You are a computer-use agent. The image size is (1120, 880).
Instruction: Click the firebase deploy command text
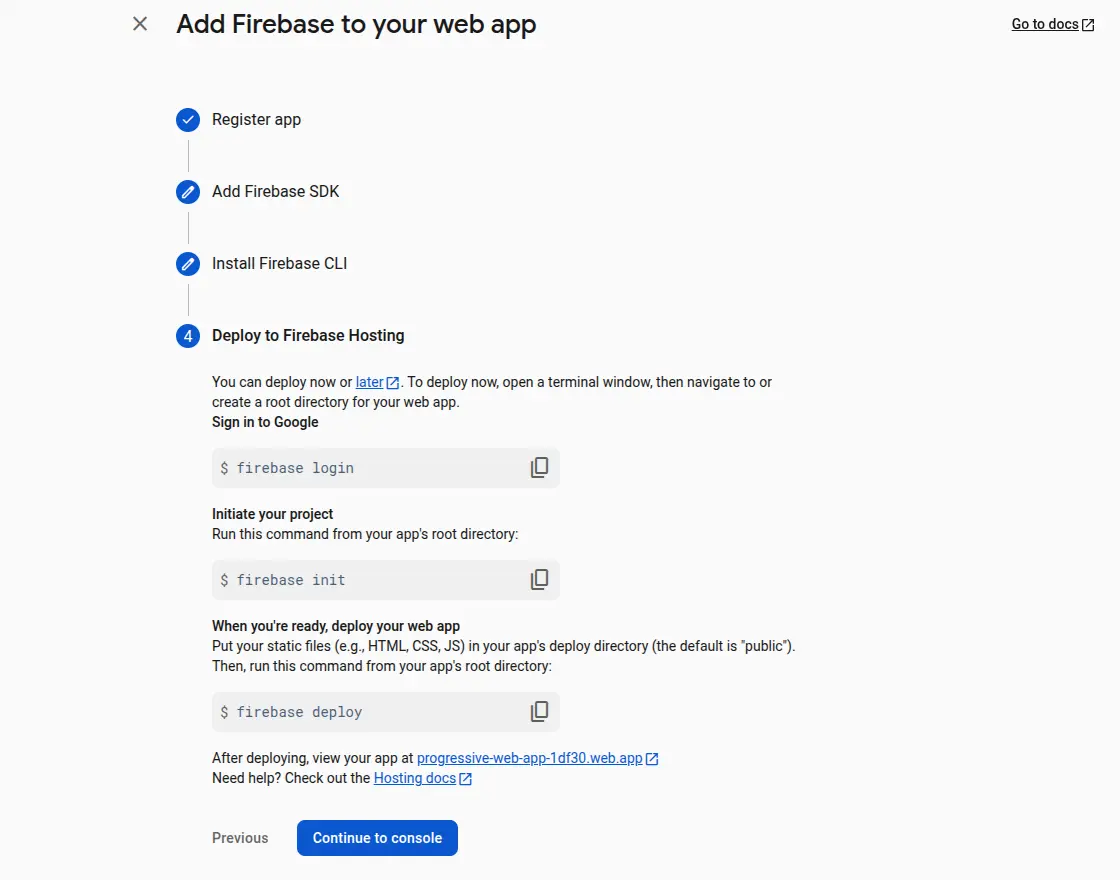pyautogui.click(x=299, y=712)
